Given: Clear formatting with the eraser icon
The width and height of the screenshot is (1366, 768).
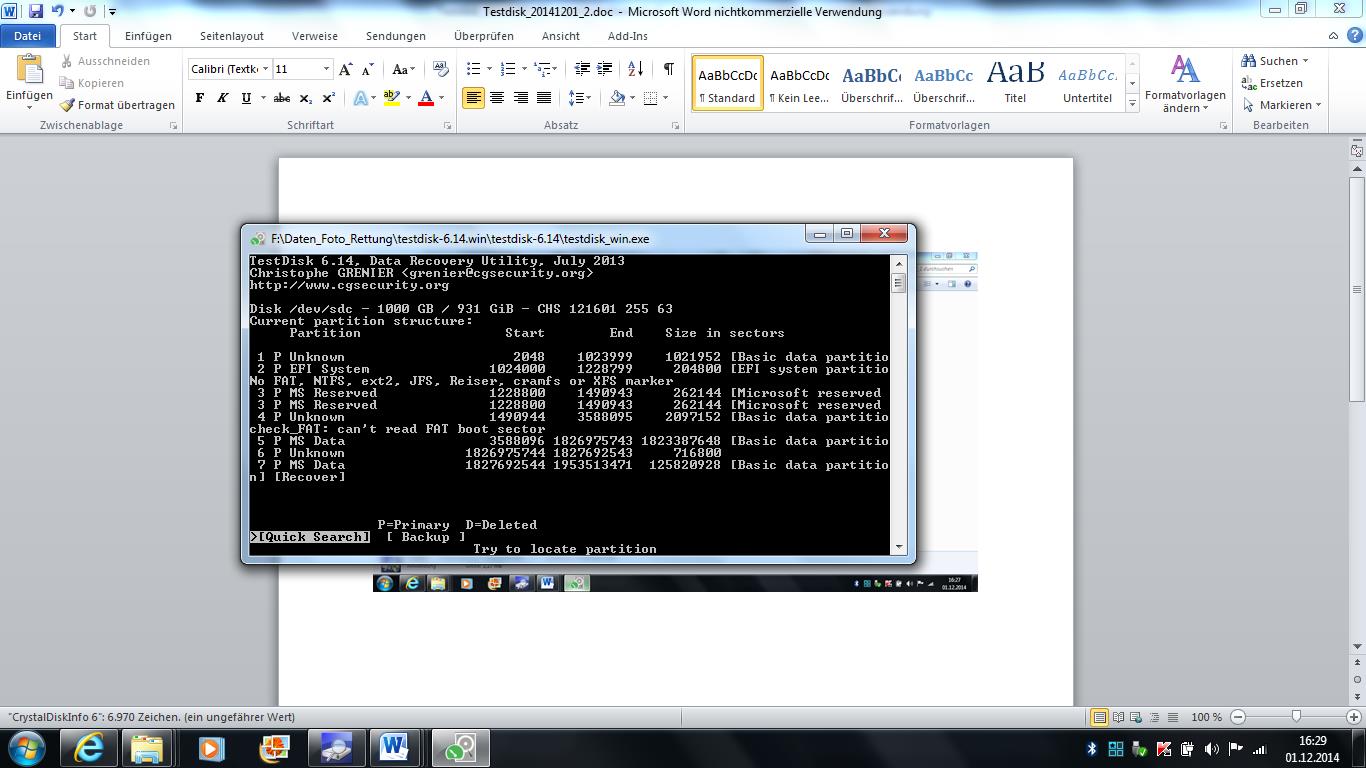Looking at the screenshot, I should pos(441,69).
